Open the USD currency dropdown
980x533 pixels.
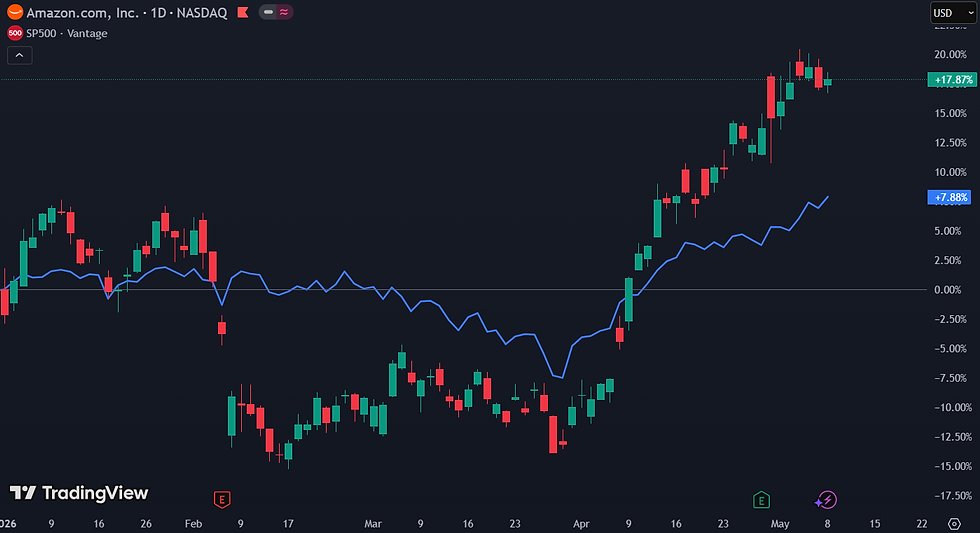[953, 12]
